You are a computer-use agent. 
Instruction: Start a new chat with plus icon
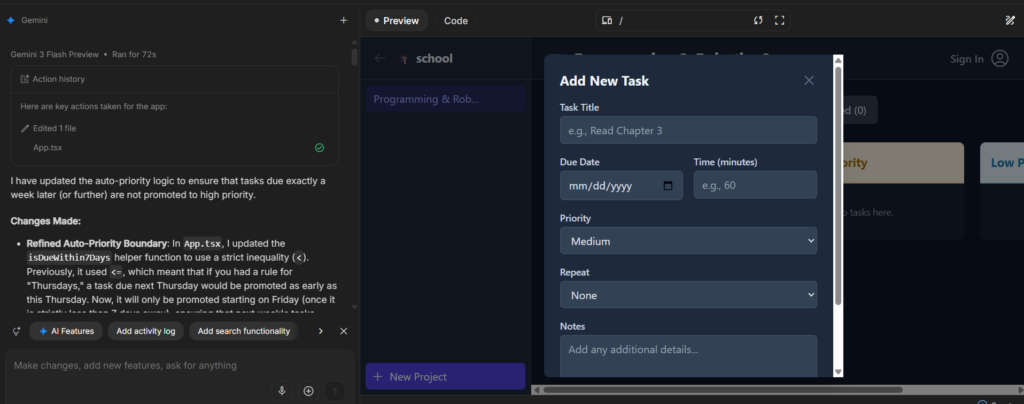(x=344, y=20)
